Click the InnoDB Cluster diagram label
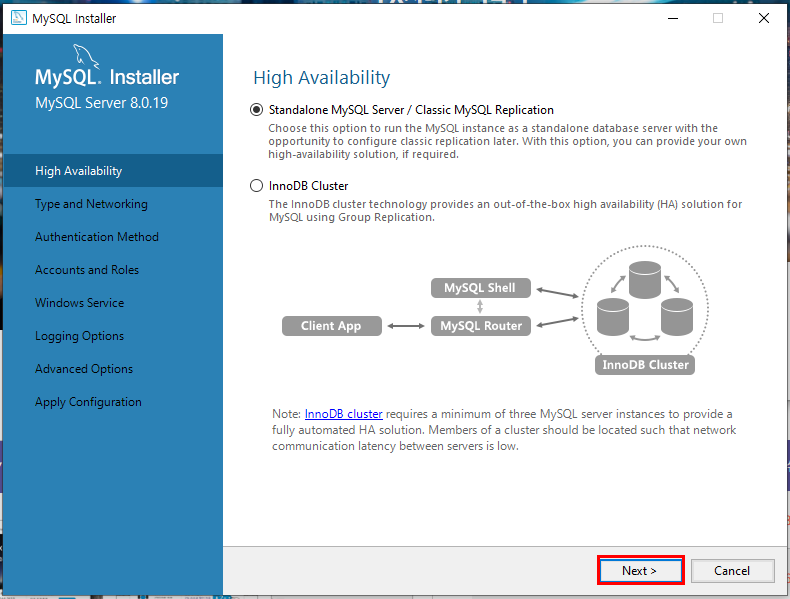This screenshot has height=599, width=790. (645, 365)
